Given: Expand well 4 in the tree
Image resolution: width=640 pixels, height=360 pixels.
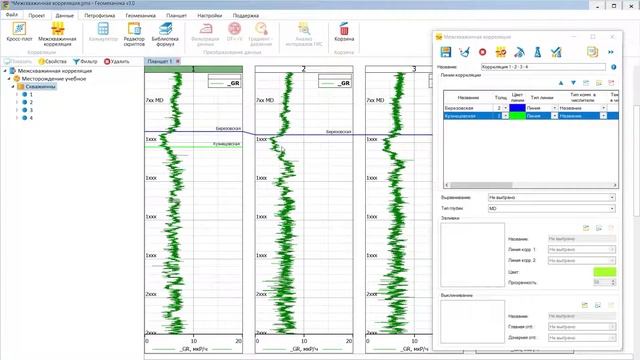Looking at the screenshot, I should [17, 118].
